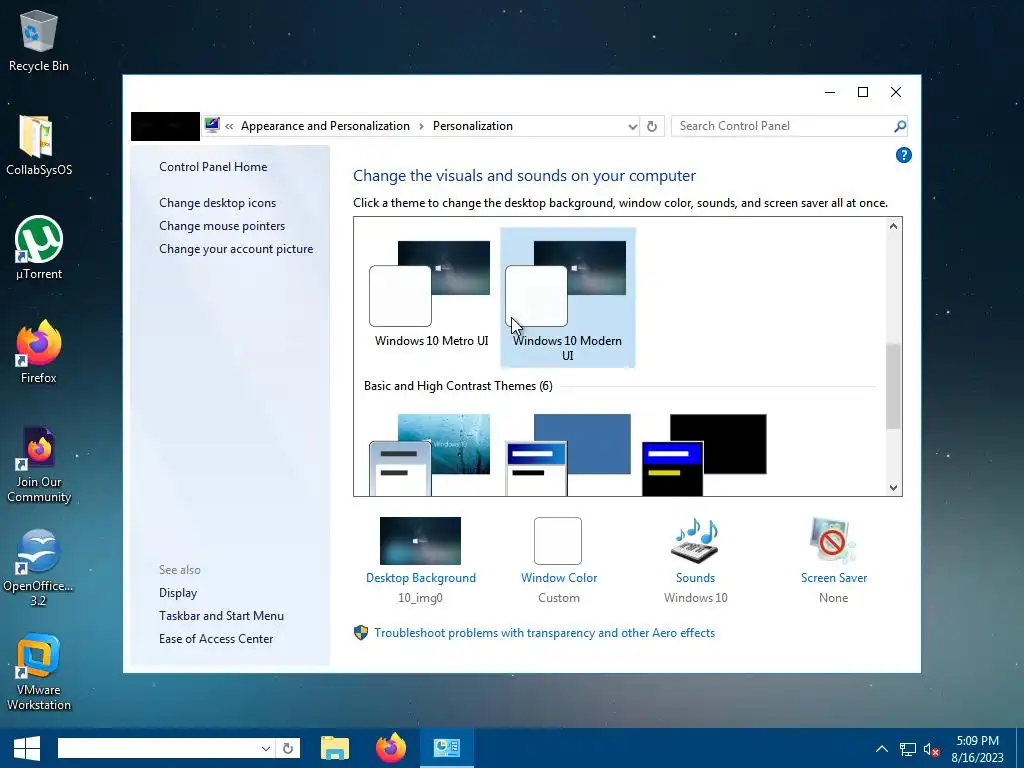The height and width of the screenshot is (768, 1024).
Task: Open the taskbar address dropdown arrow
Action: coord(266,748)
